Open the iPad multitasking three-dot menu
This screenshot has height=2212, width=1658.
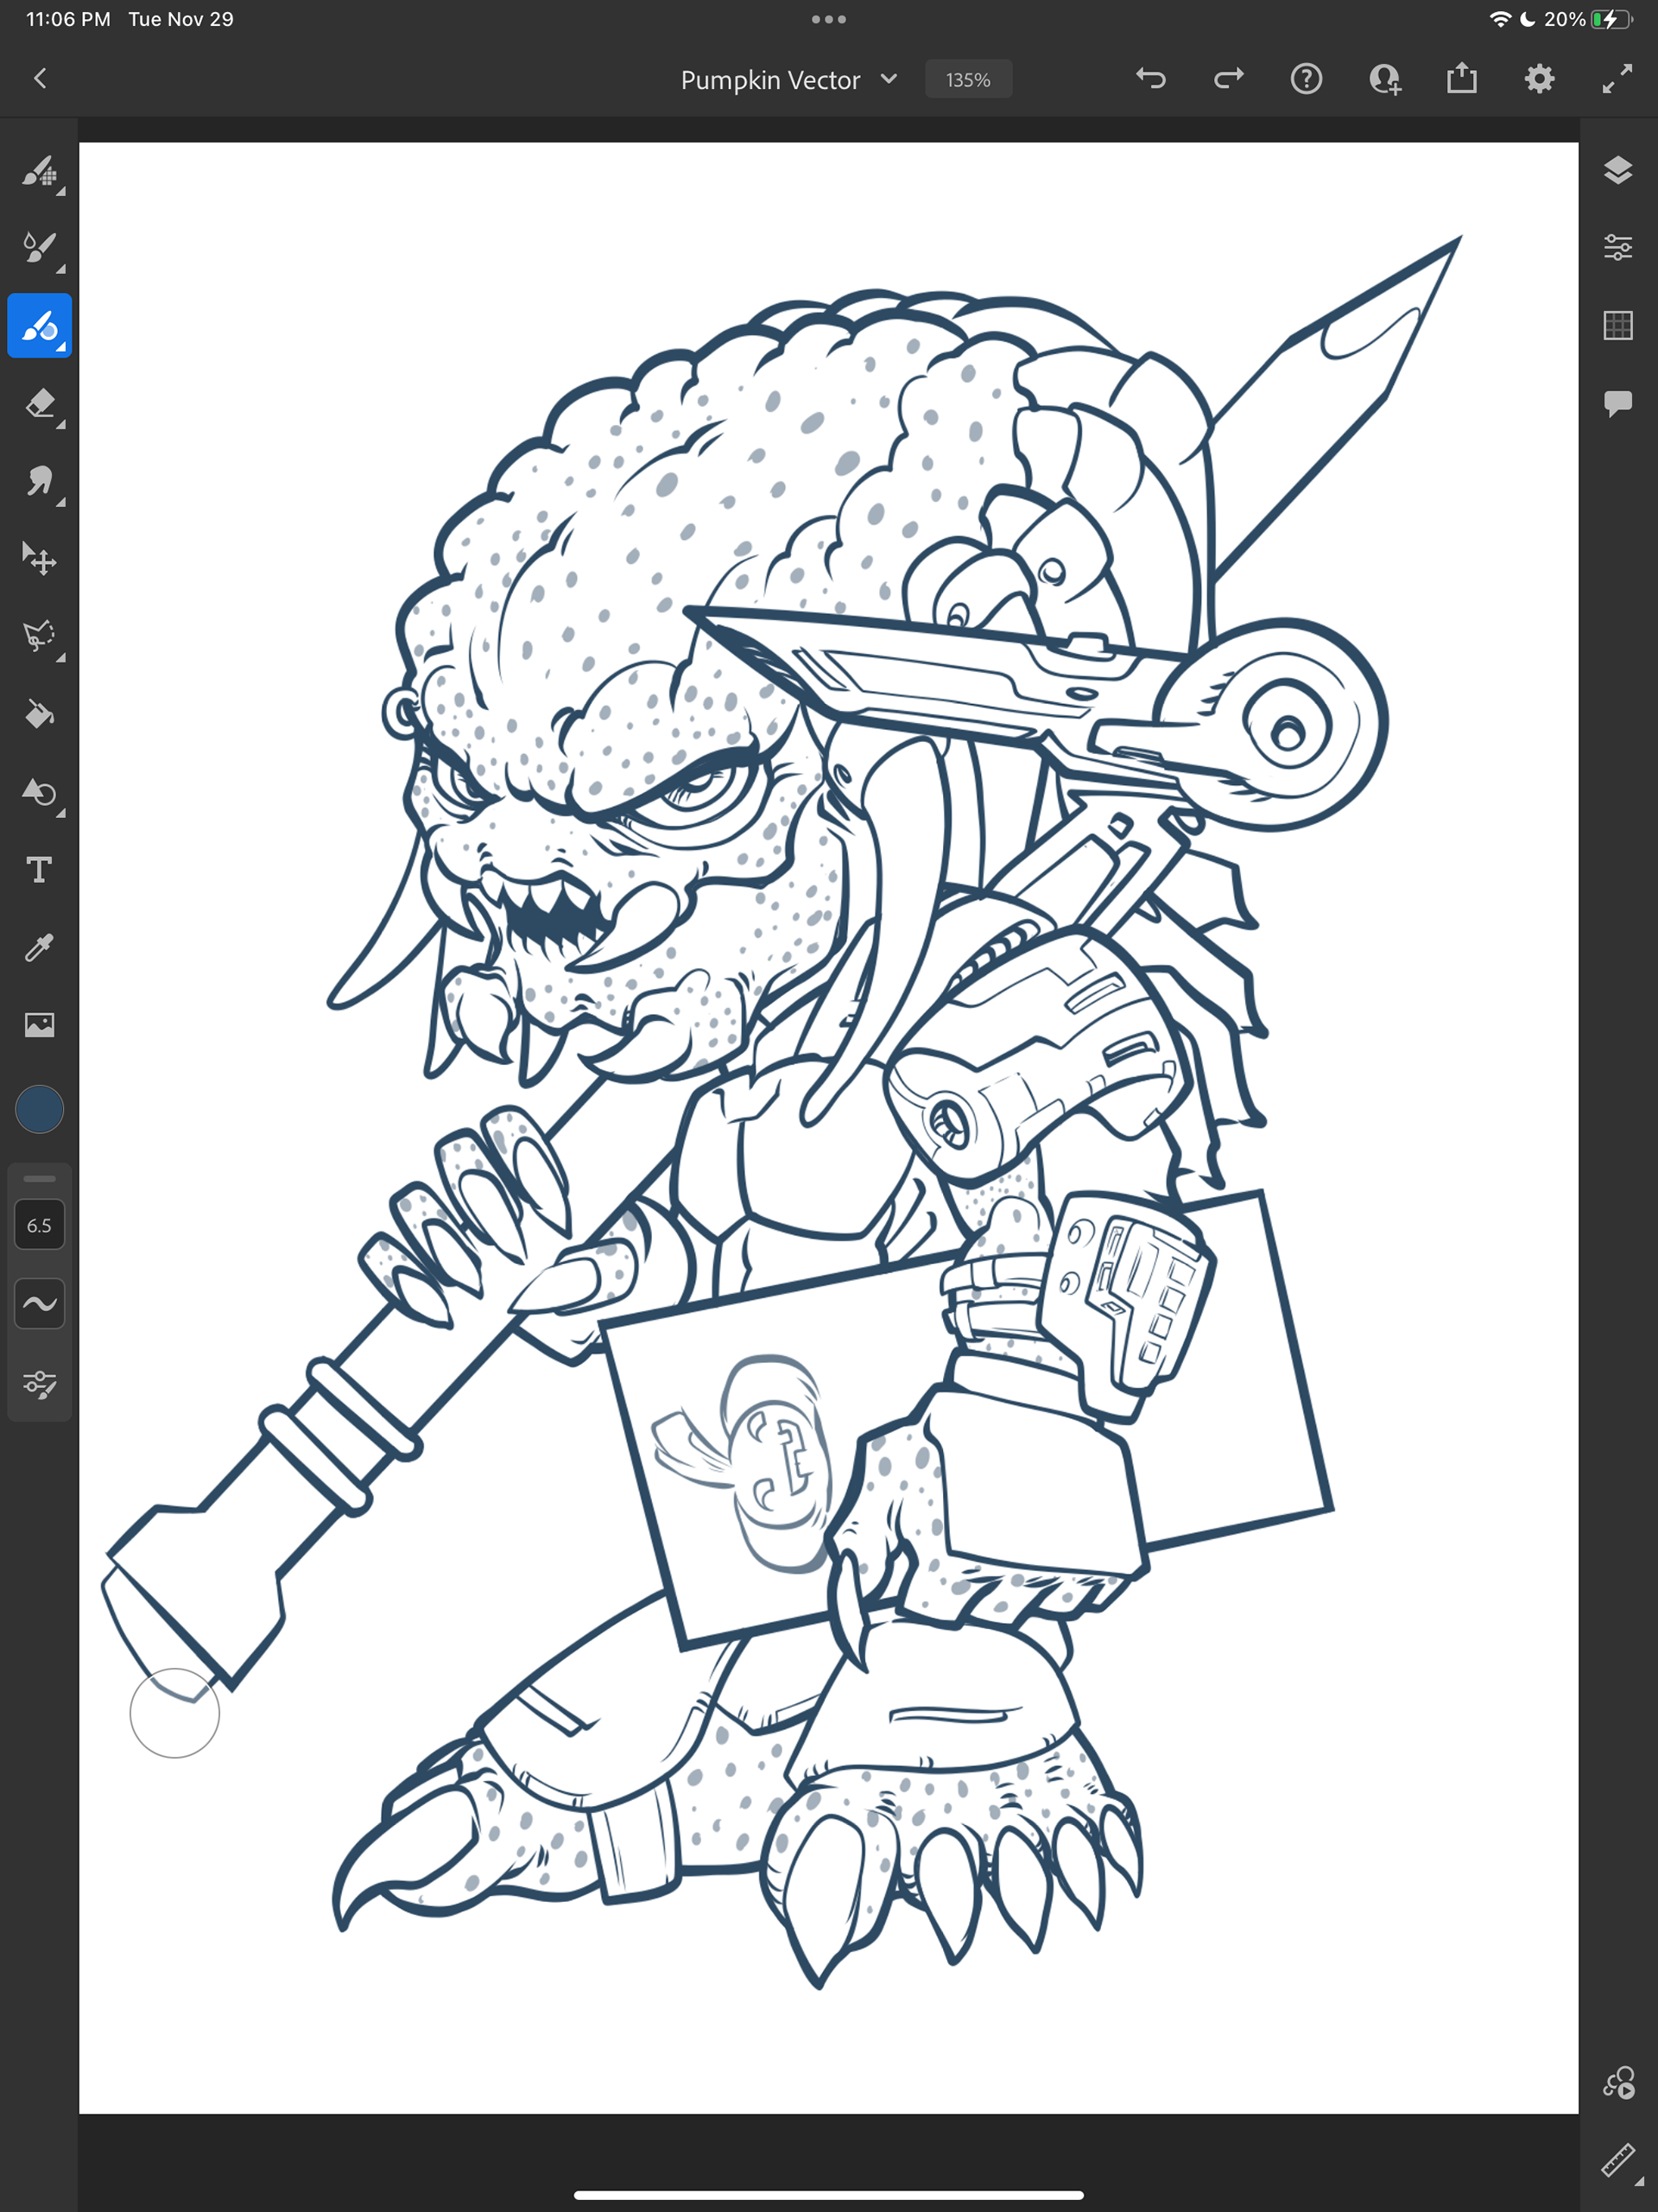829,19
